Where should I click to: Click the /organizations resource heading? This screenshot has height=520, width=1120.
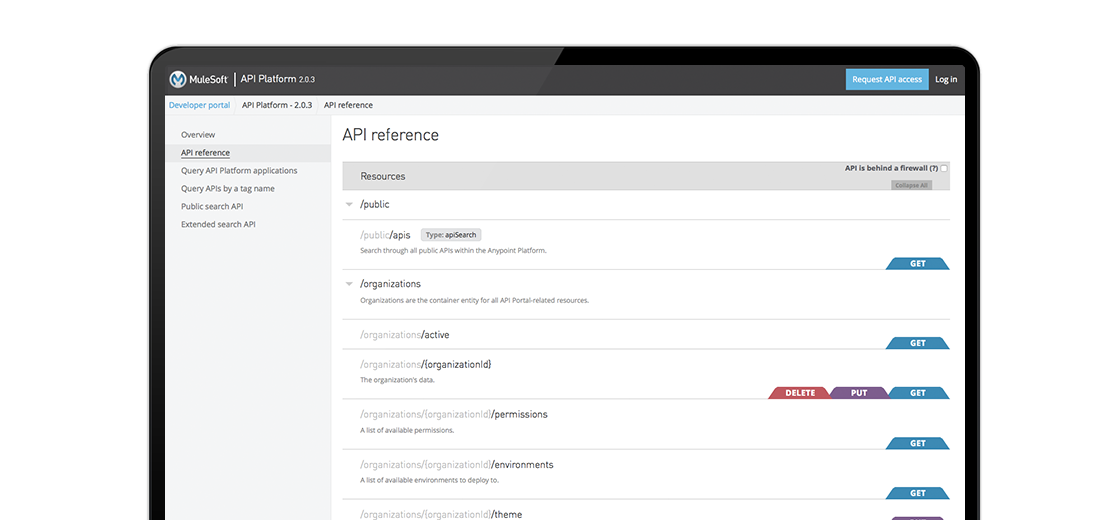(x=390, y=284)
